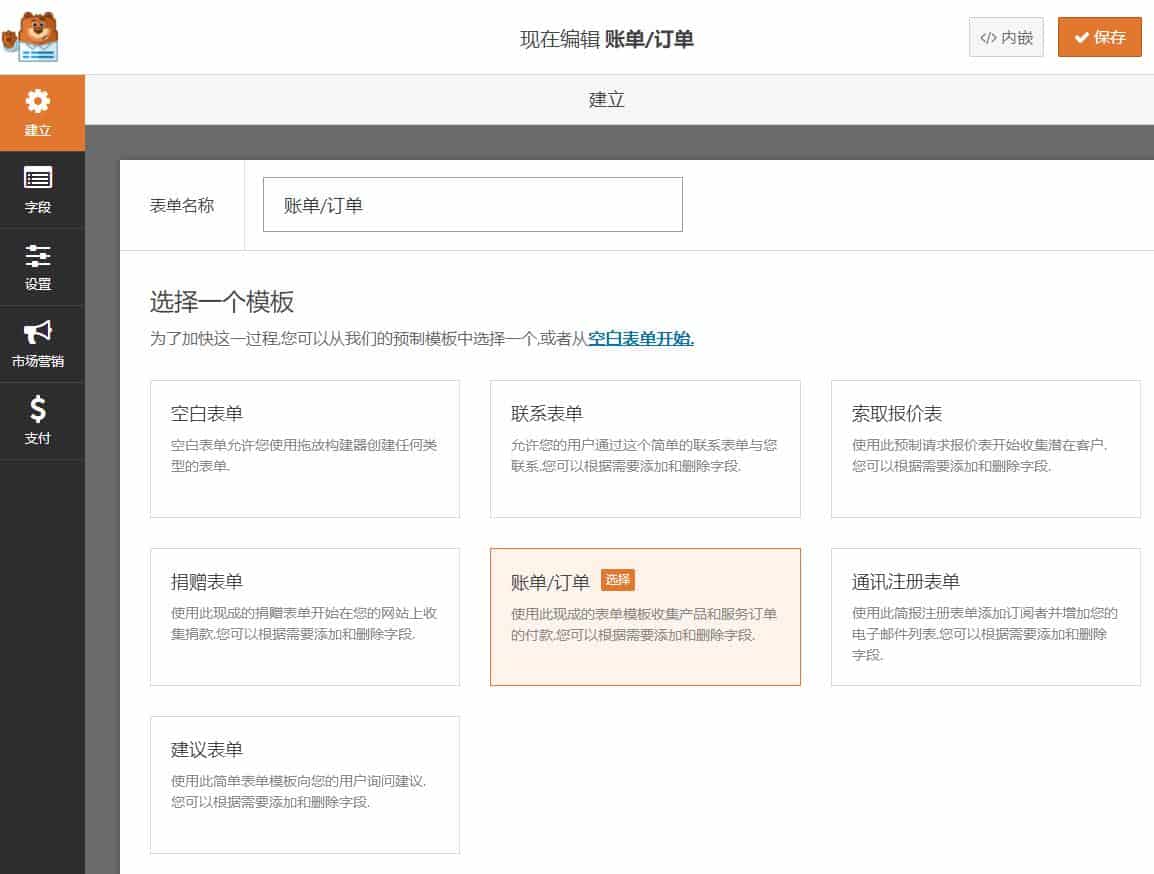The width and height of the screenshot is (1154, 874).
Task: Choose the 捐赠表单 template card
Action: point(305,617)
